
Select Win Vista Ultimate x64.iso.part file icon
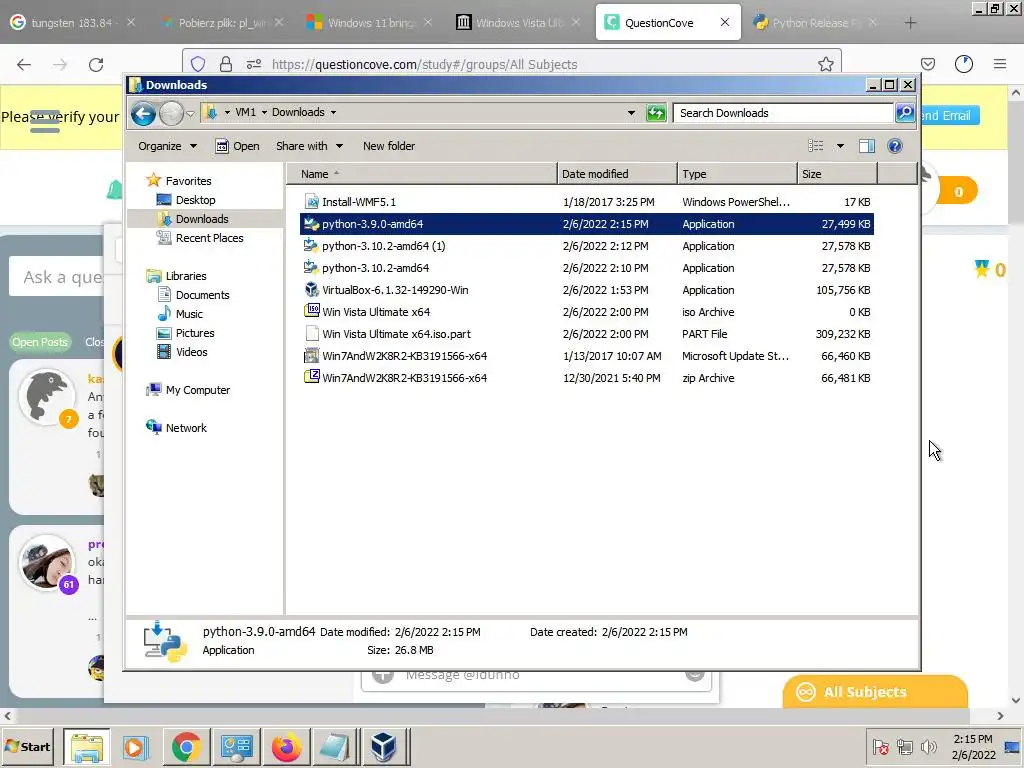[312, 334]
